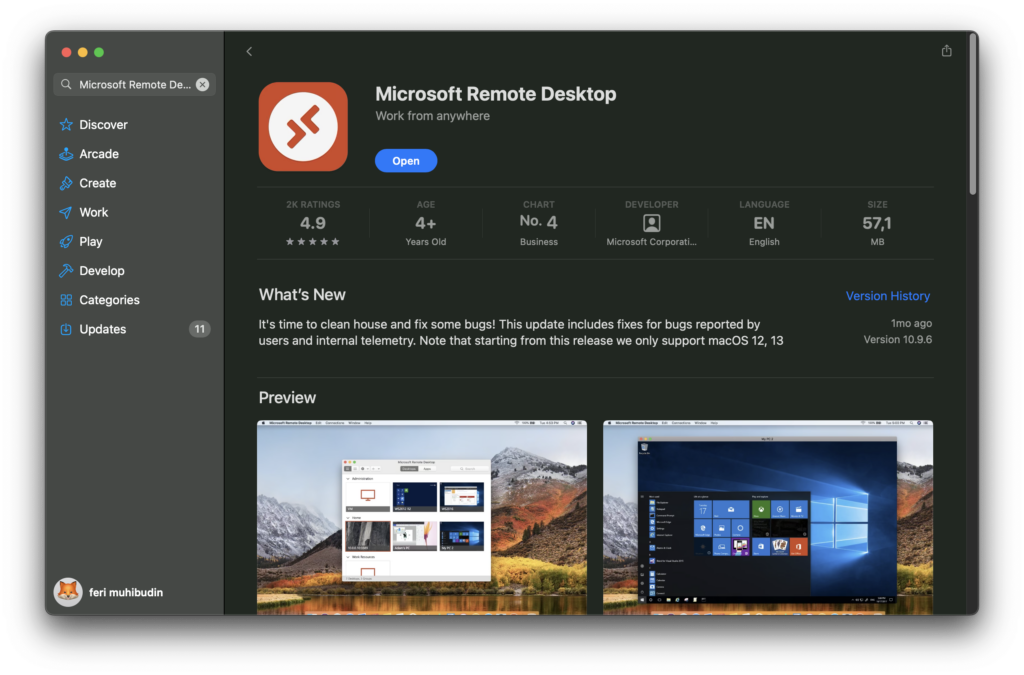Viewport: 1024px width, 675px height.
Task: Click the Microsoft Remote Desktop title
Action: coord(496,94)
